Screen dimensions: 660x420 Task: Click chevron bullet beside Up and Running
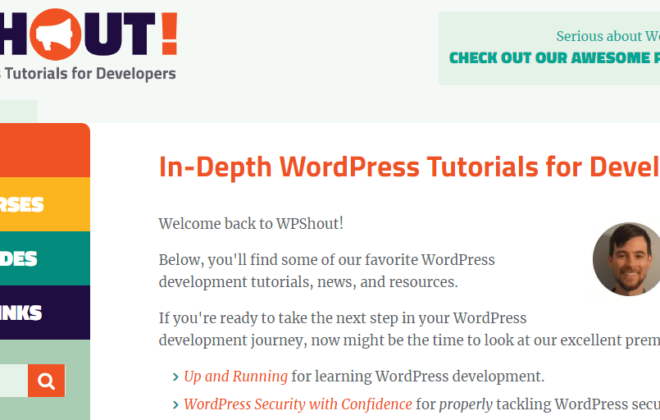coord(176,377)
